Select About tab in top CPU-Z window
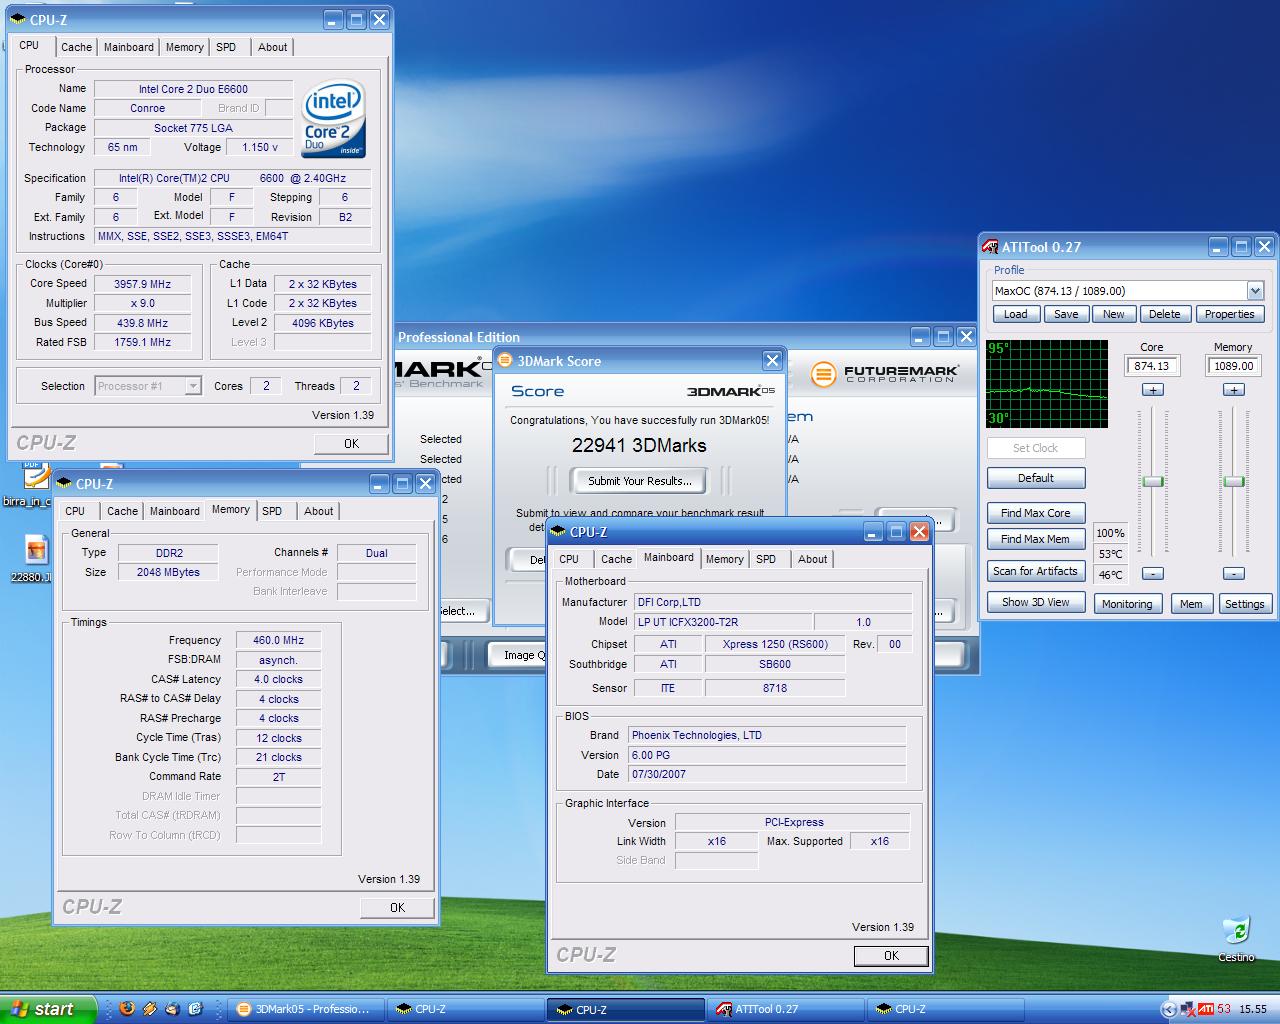The width and height of the screenshot is (1280, 1024). point(272,47)
